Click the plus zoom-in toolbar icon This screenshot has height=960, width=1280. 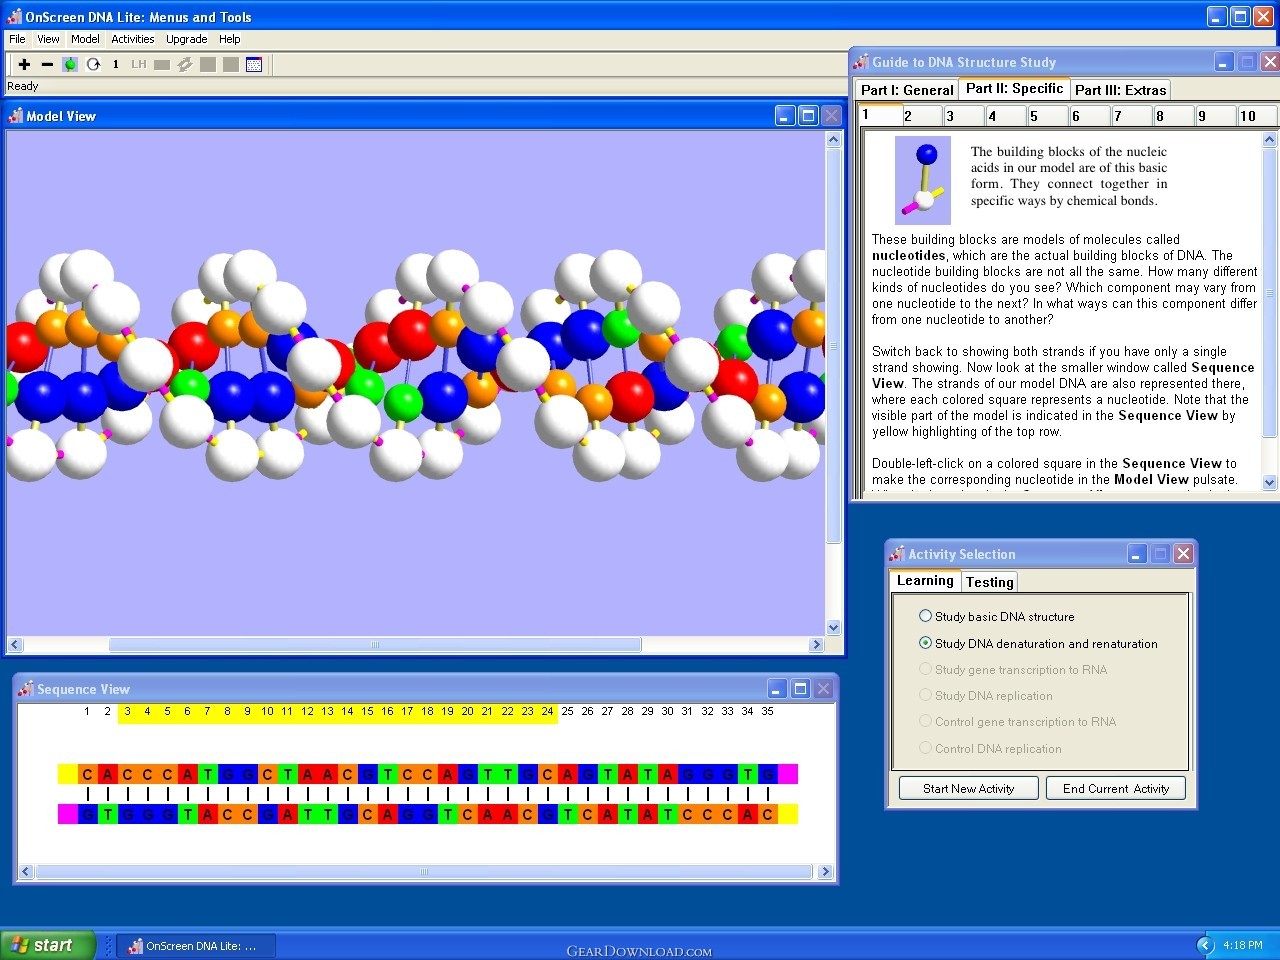pos(25,64)
